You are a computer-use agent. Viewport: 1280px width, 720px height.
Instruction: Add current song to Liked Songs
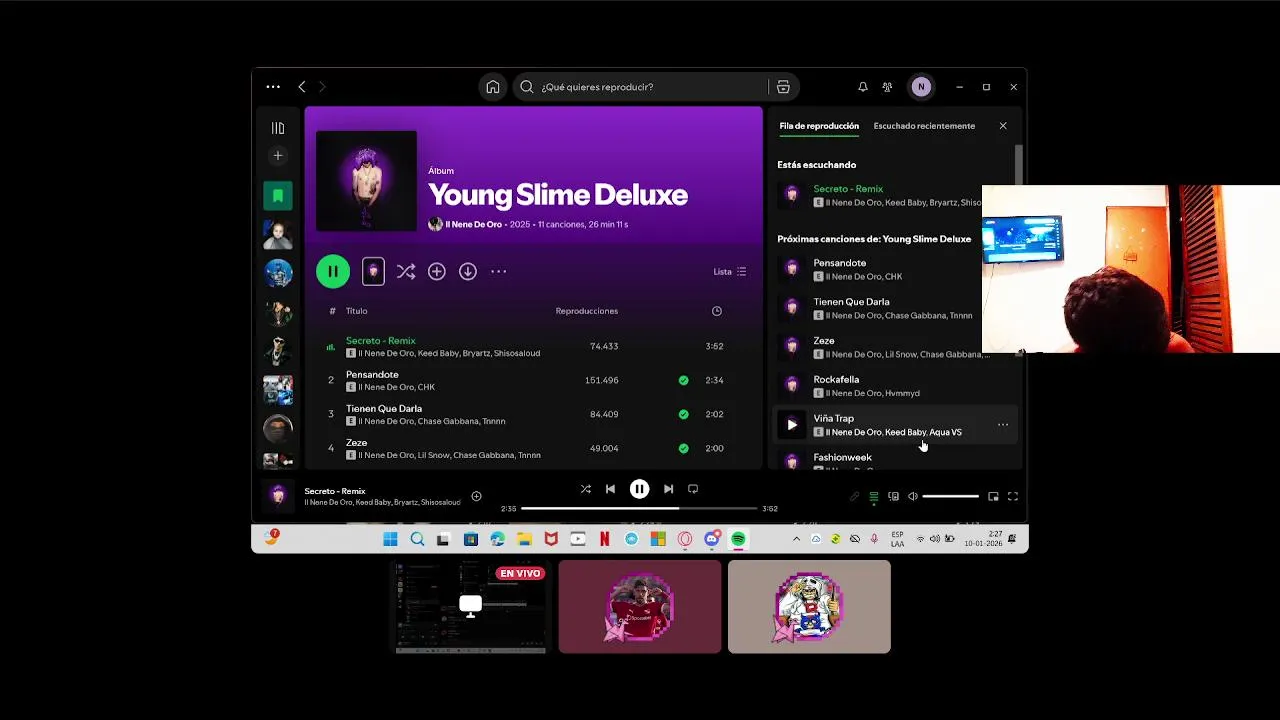click(x=476, y=496)
